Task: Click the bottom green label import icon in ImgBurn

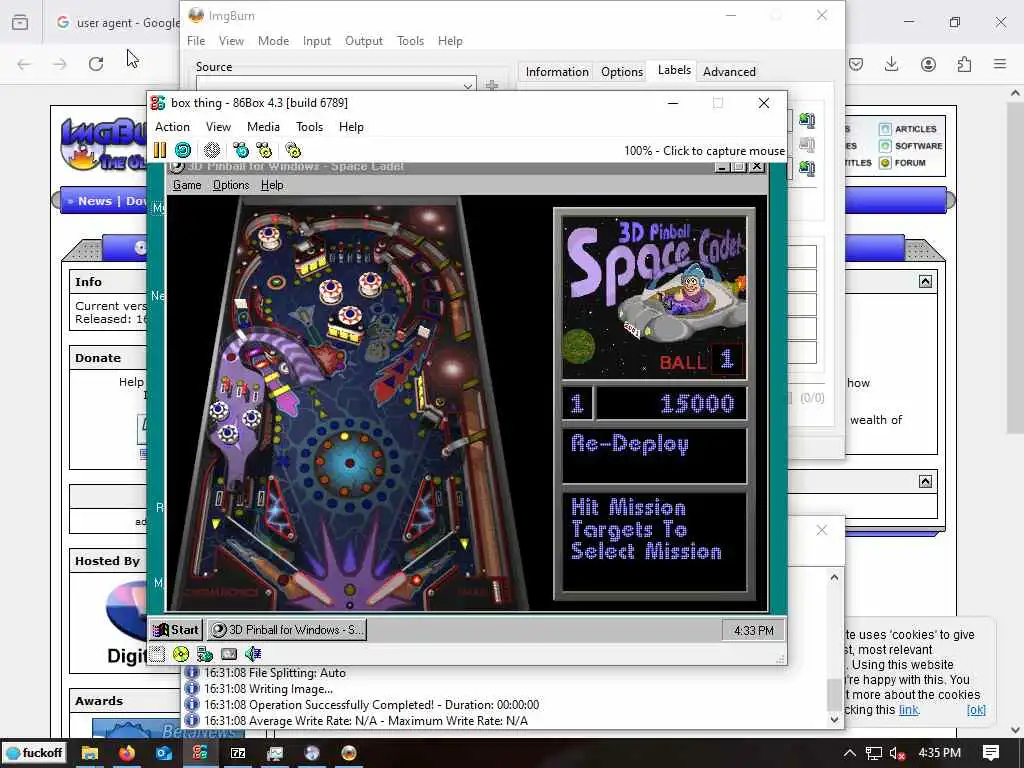Action: click(x=807, y=168)
